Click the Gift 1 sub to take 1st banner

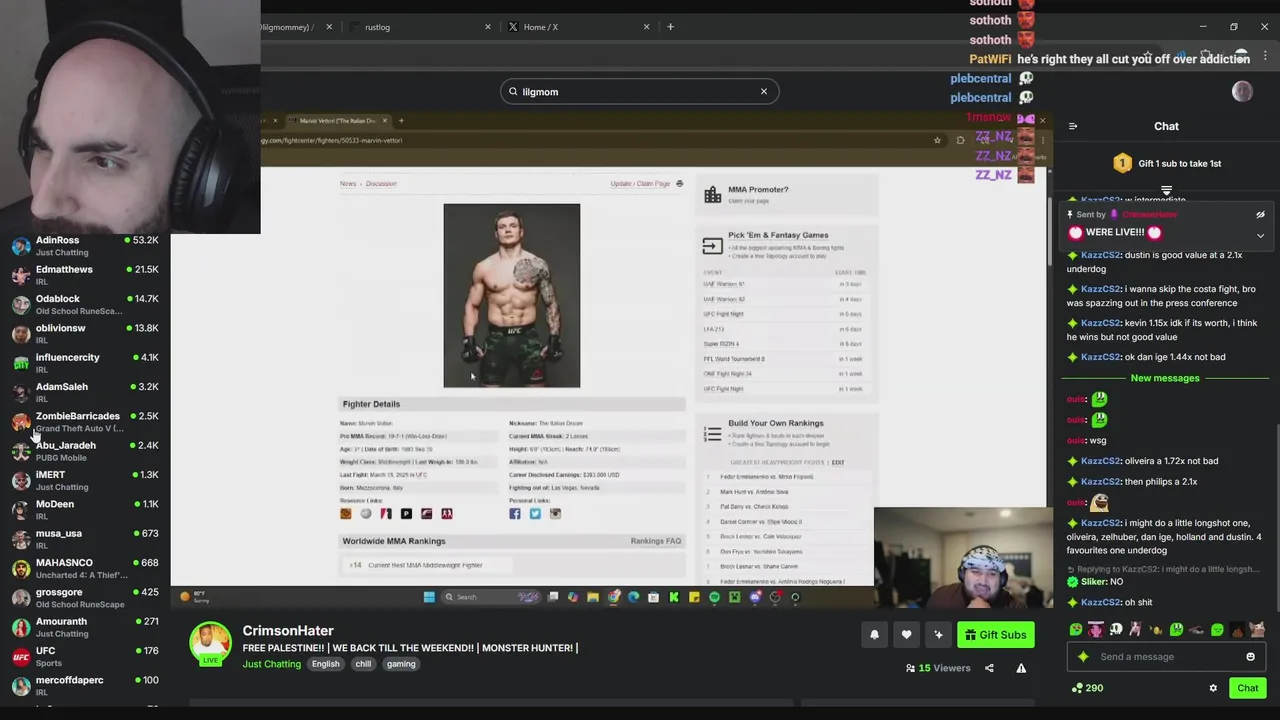(1166, 163)
